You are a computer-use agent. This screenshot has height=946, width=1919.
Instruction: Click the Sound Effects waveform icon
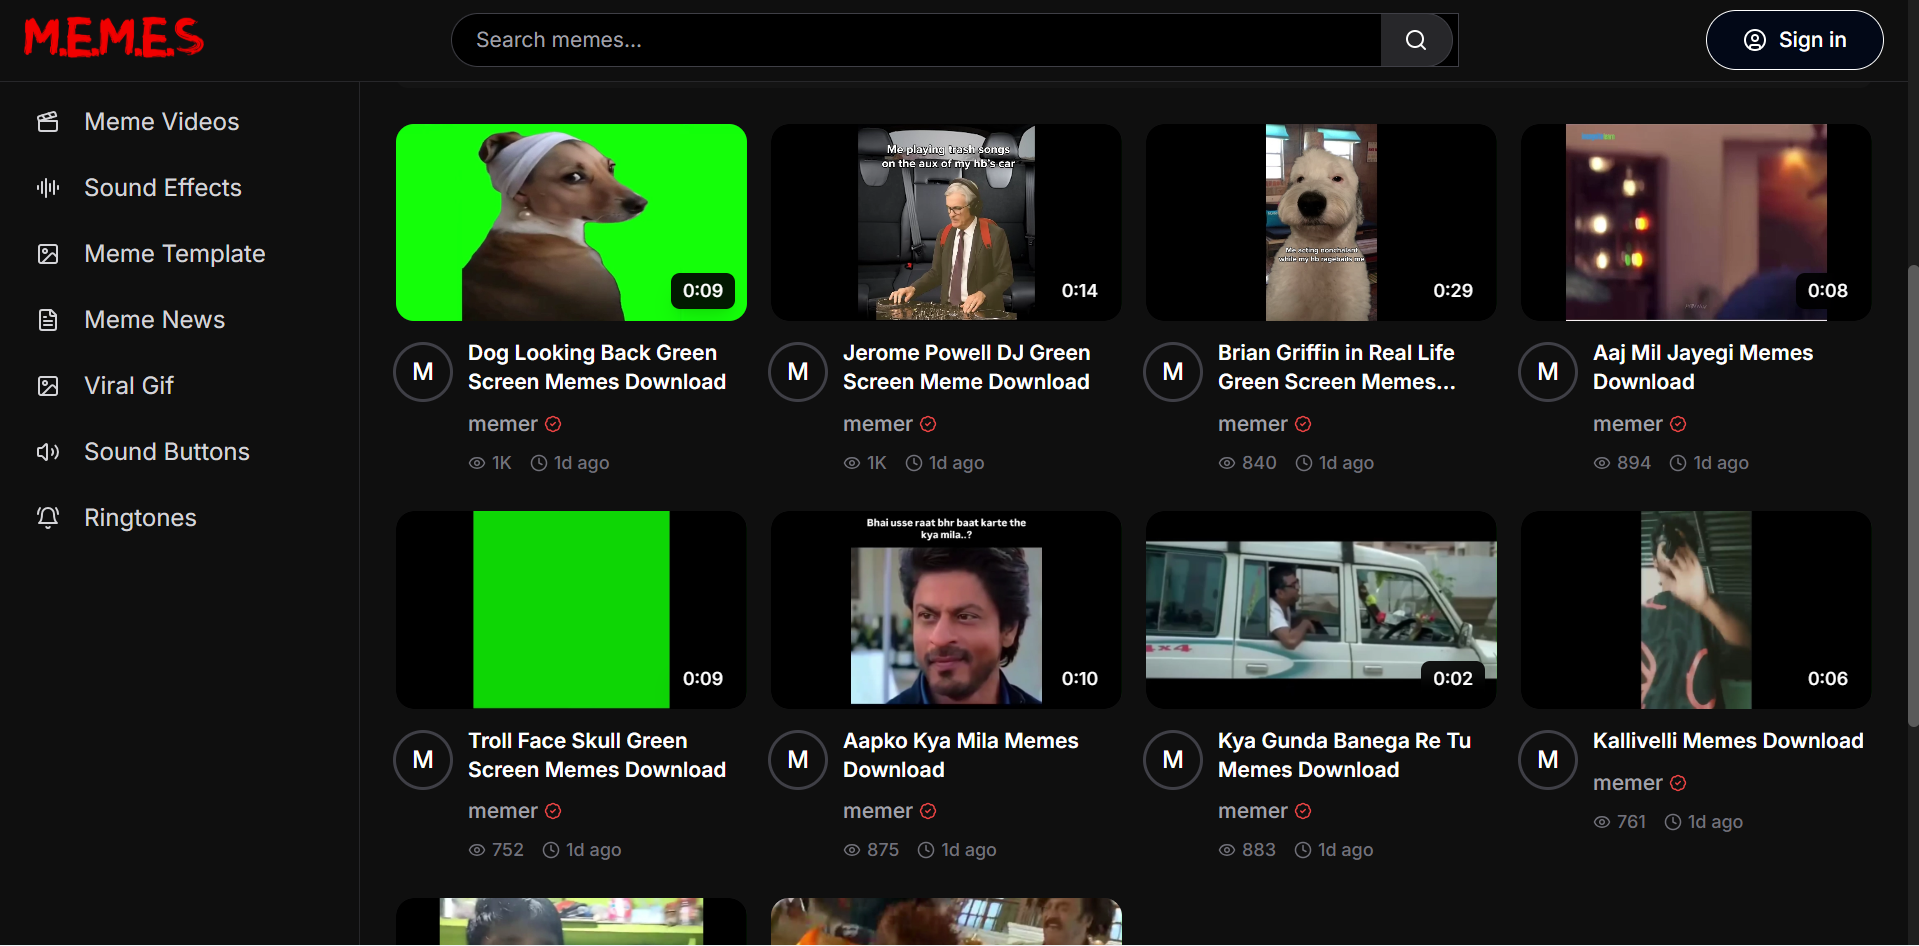coord(48,187)
